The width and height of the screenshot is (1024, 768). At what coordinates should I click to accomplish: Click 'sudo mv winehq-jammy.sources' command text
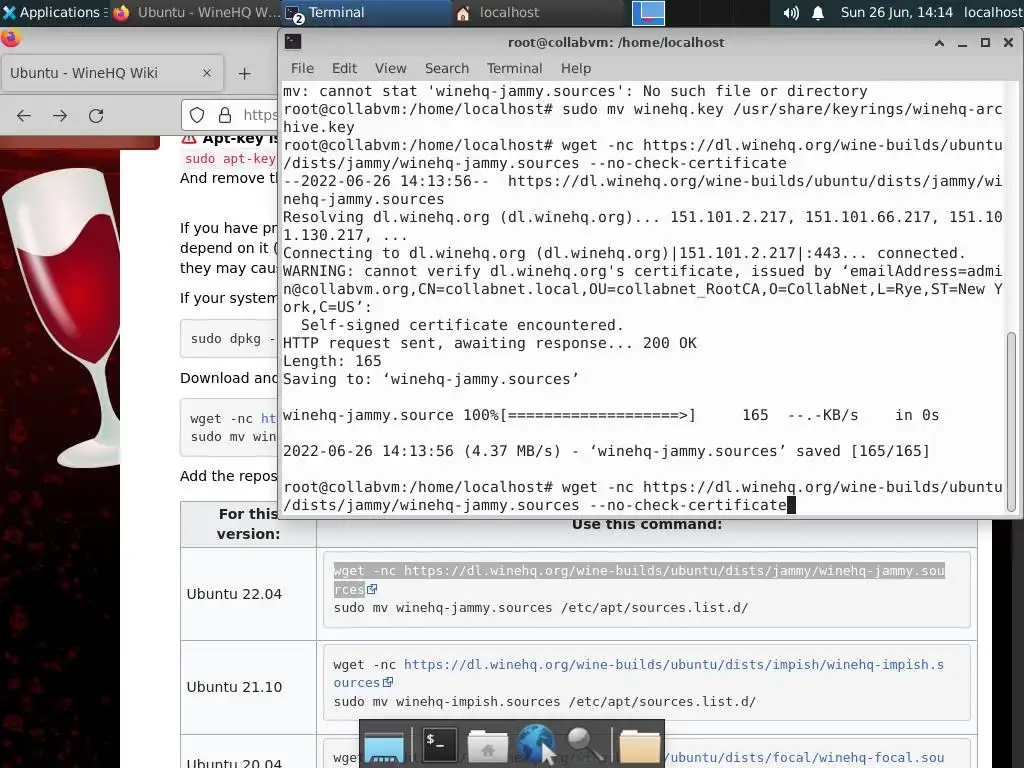point(541,607)
